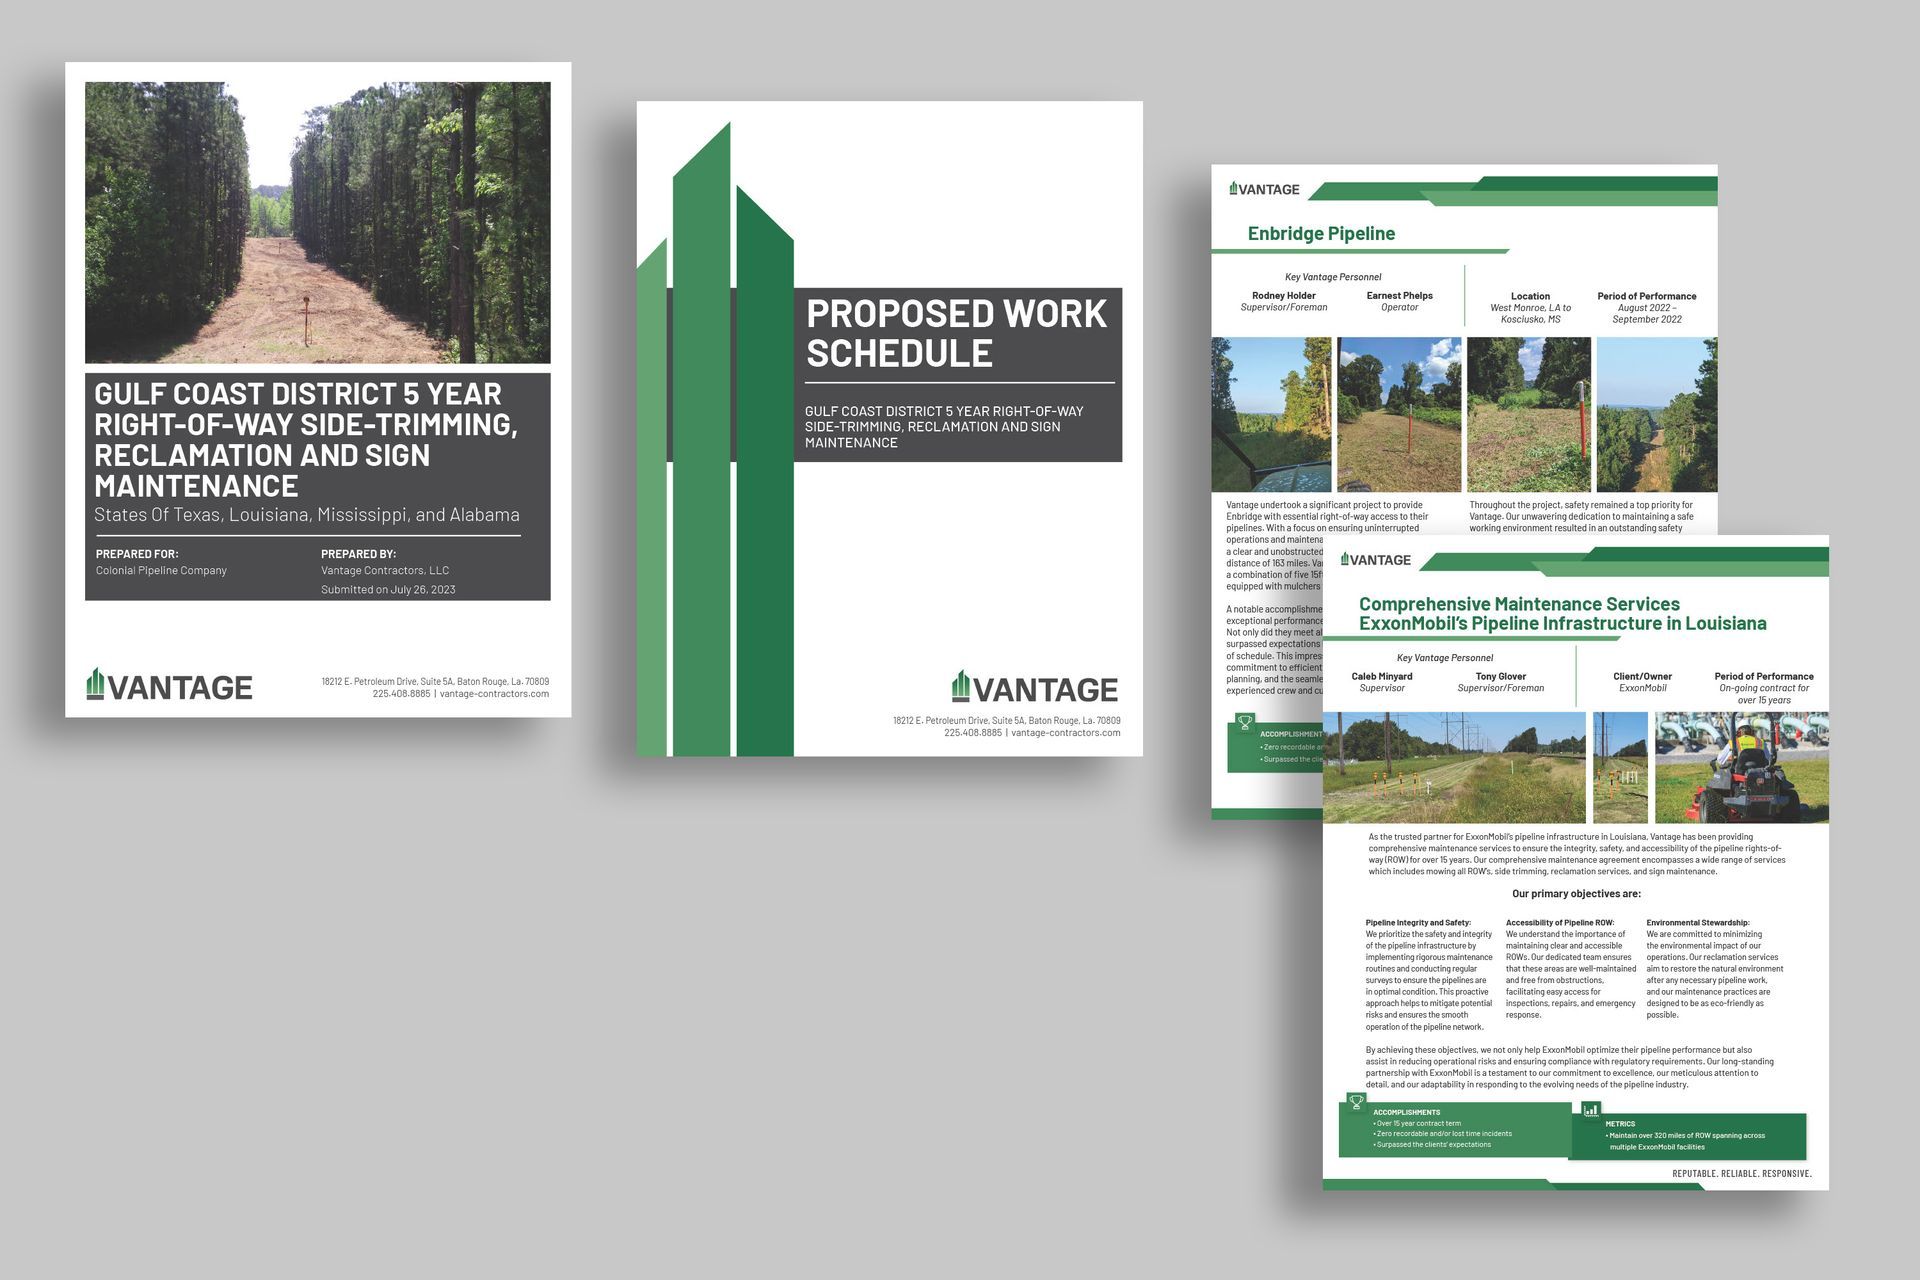Click the 'Accessibility of Pipeline ROW:' heading

tap(1560, 923)
